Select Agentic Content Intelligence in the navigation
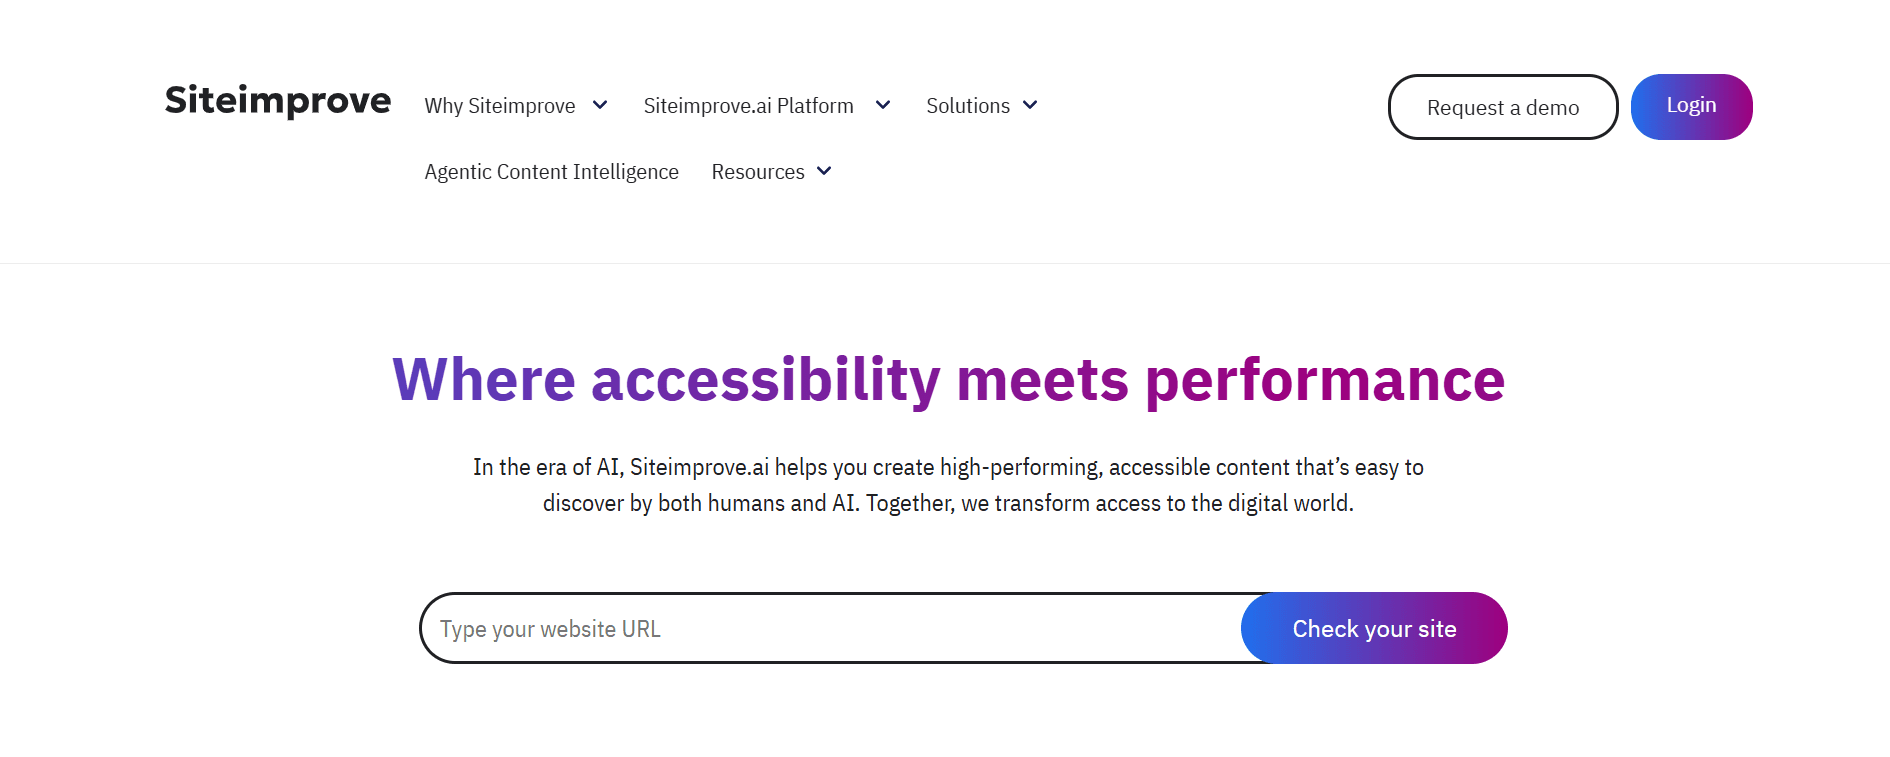Image resolution: width=1890 pixels, height=757 pixels. (x=551, y=171)
